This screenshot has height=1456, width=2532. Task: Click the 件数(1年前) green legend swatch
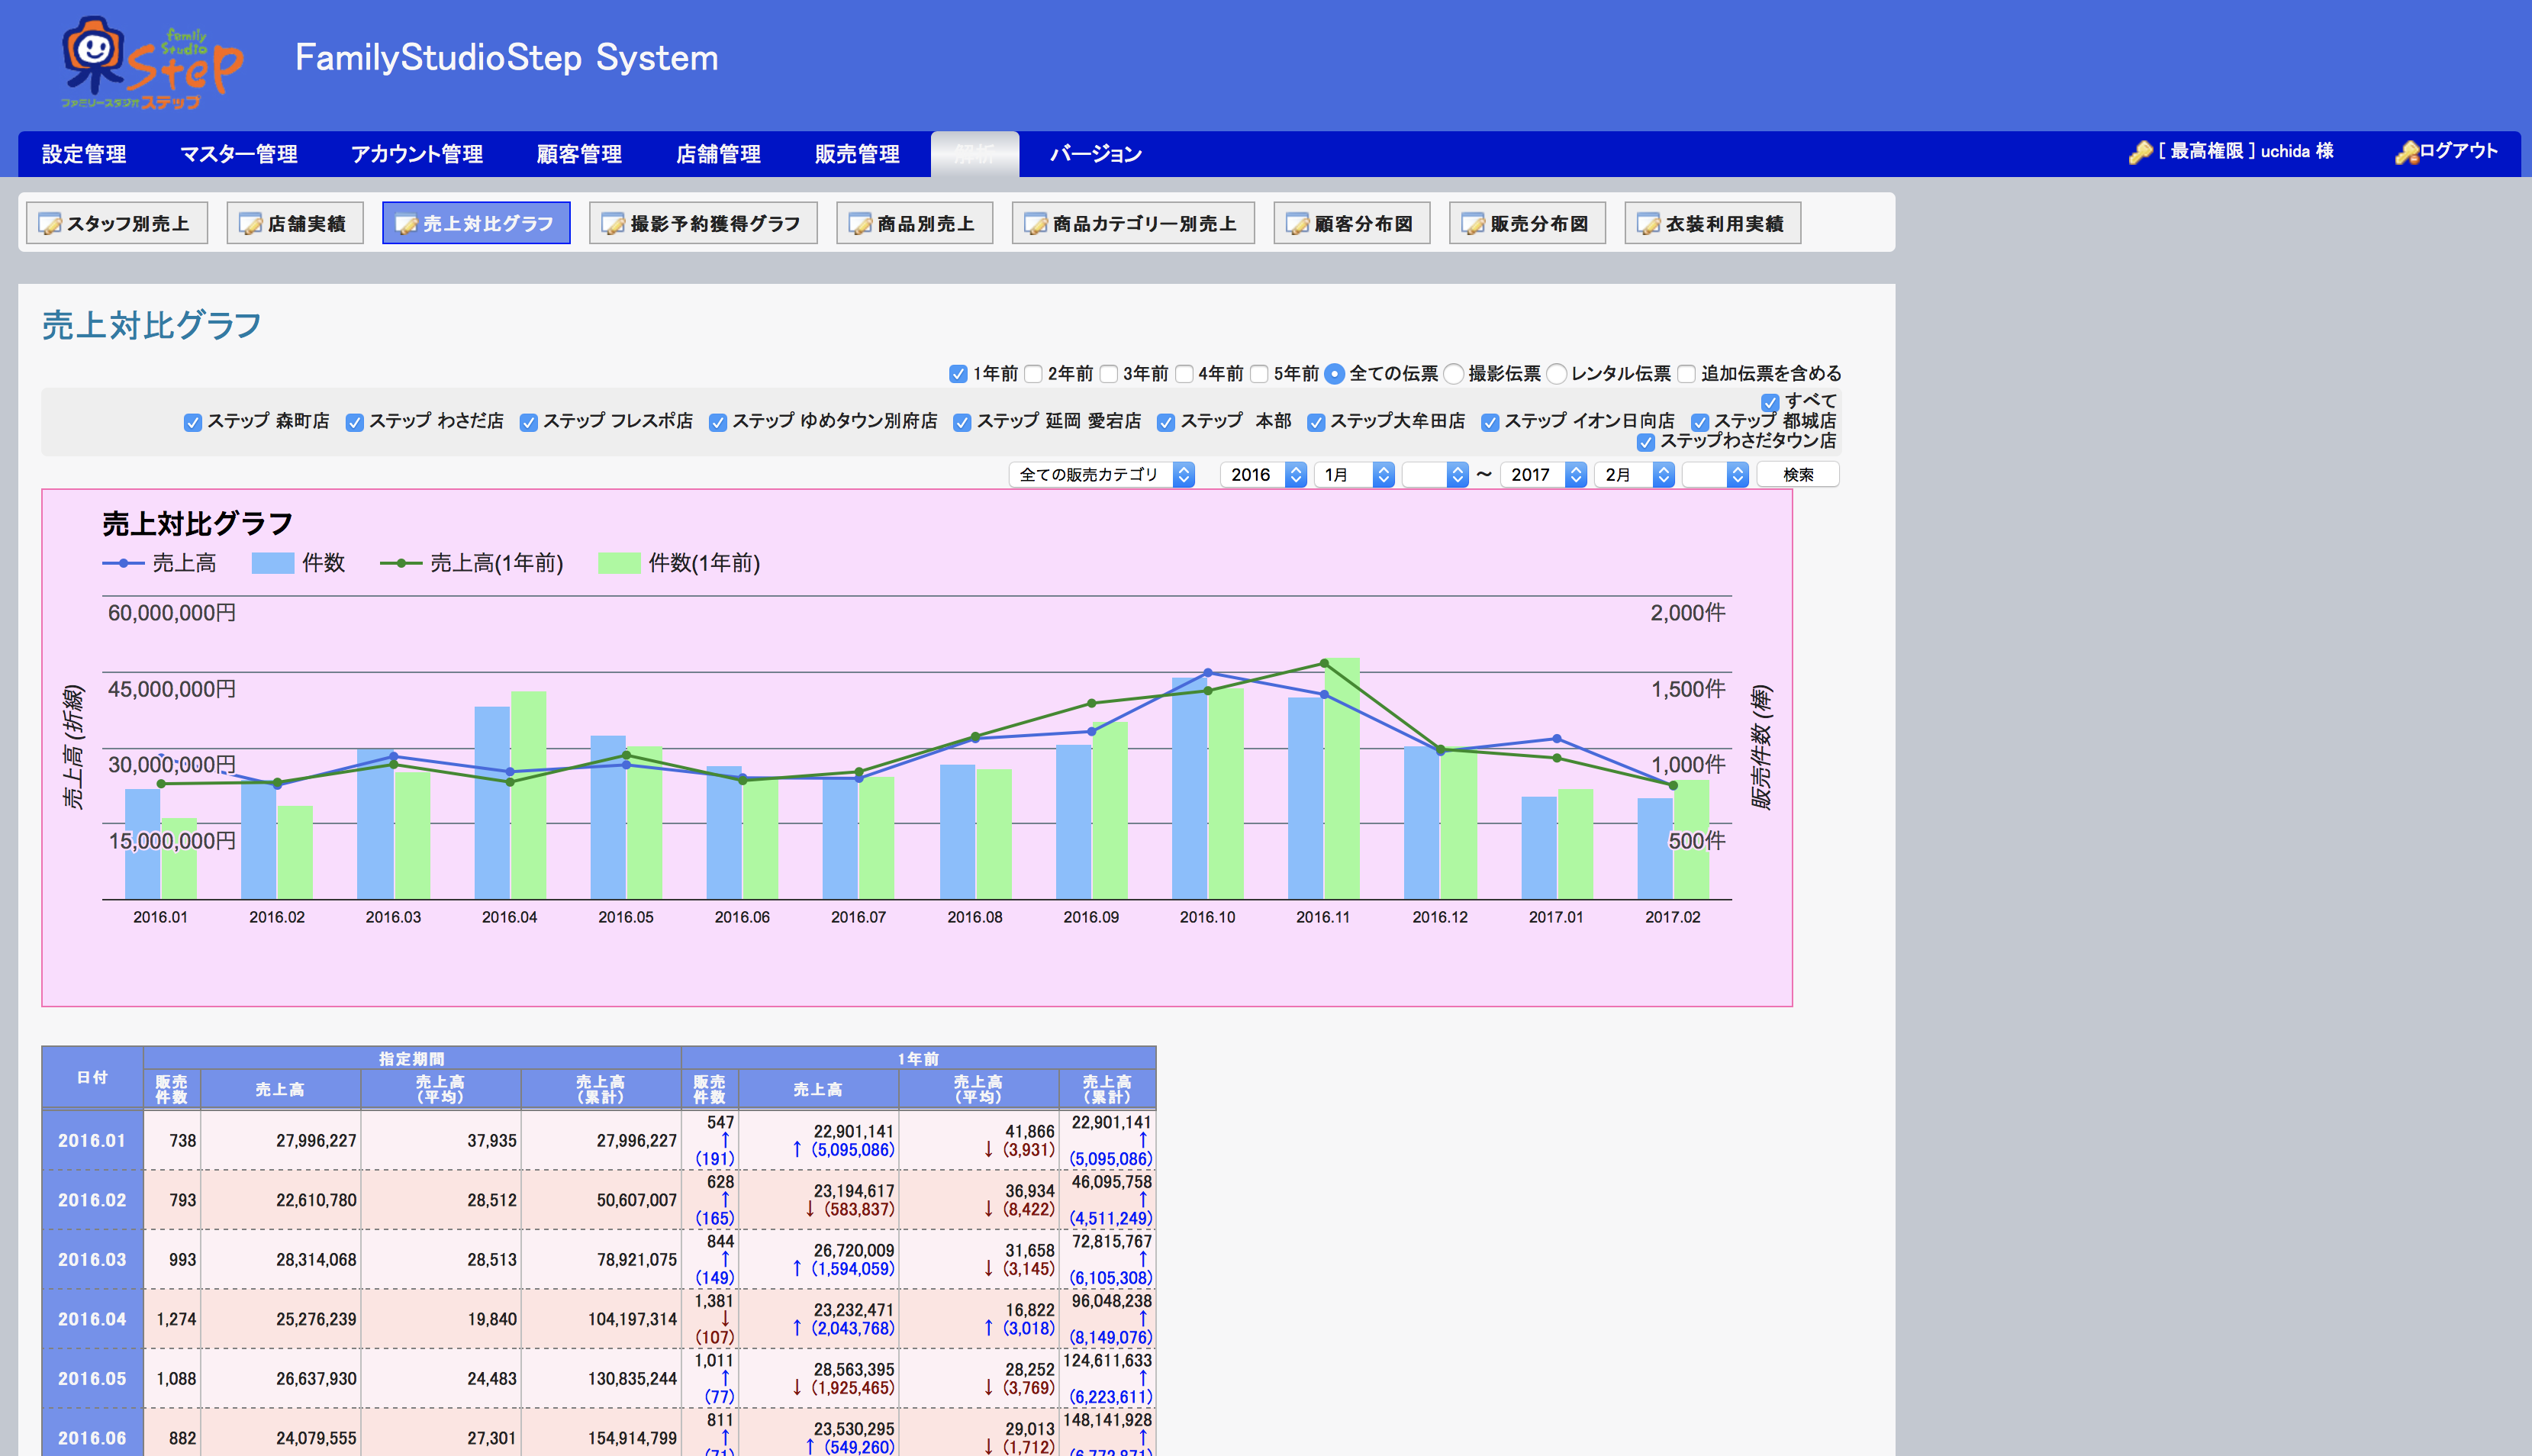[x=619, y=563]
